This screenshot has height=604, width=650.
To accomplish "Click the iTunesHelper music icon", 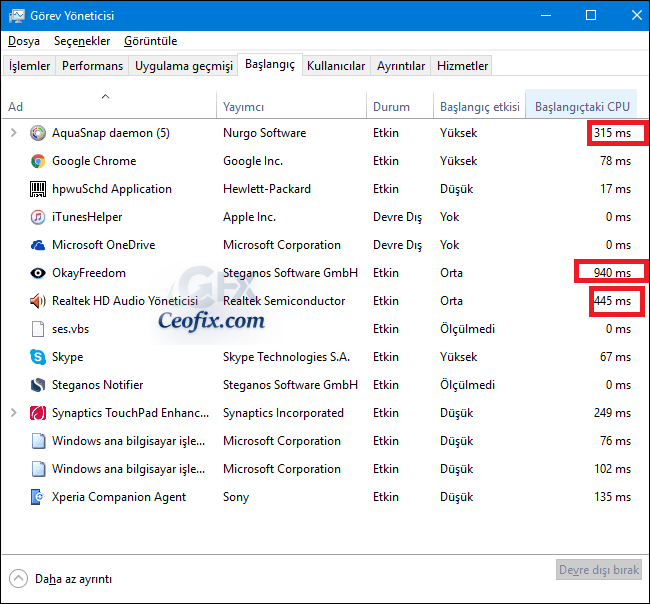I will [38, 217].
